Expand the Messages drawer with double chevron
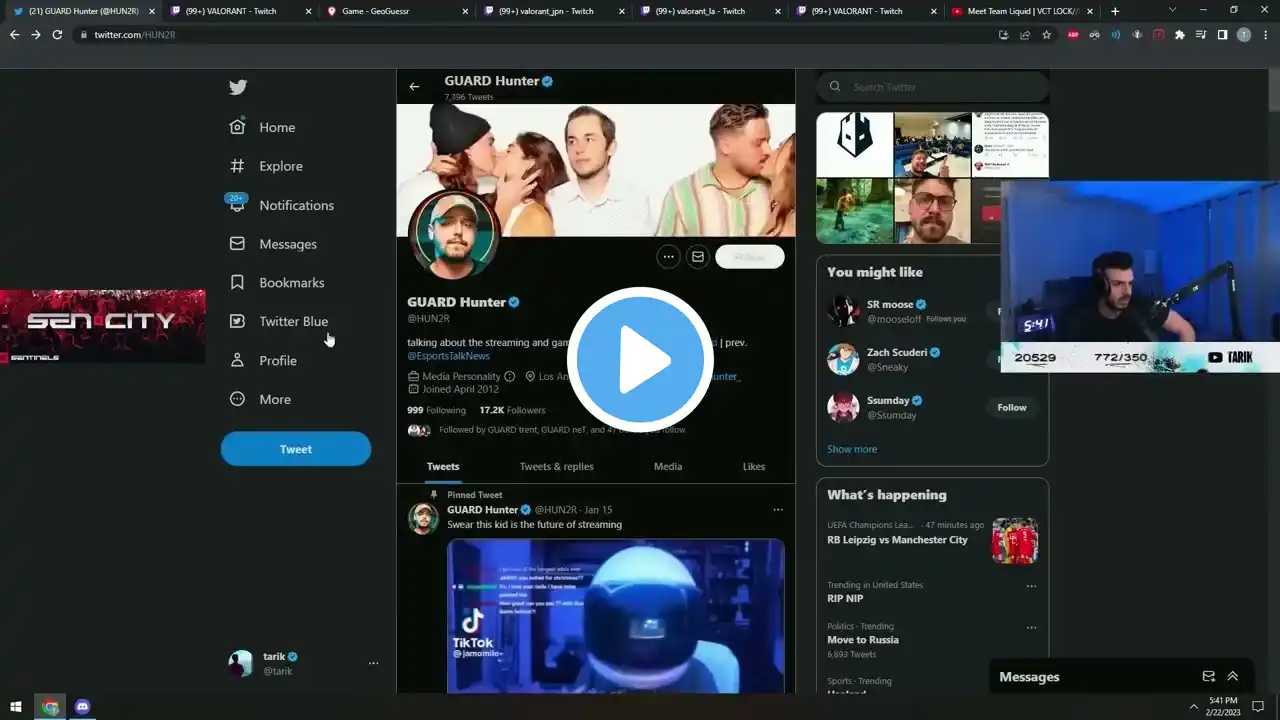 pos(1233,677)
